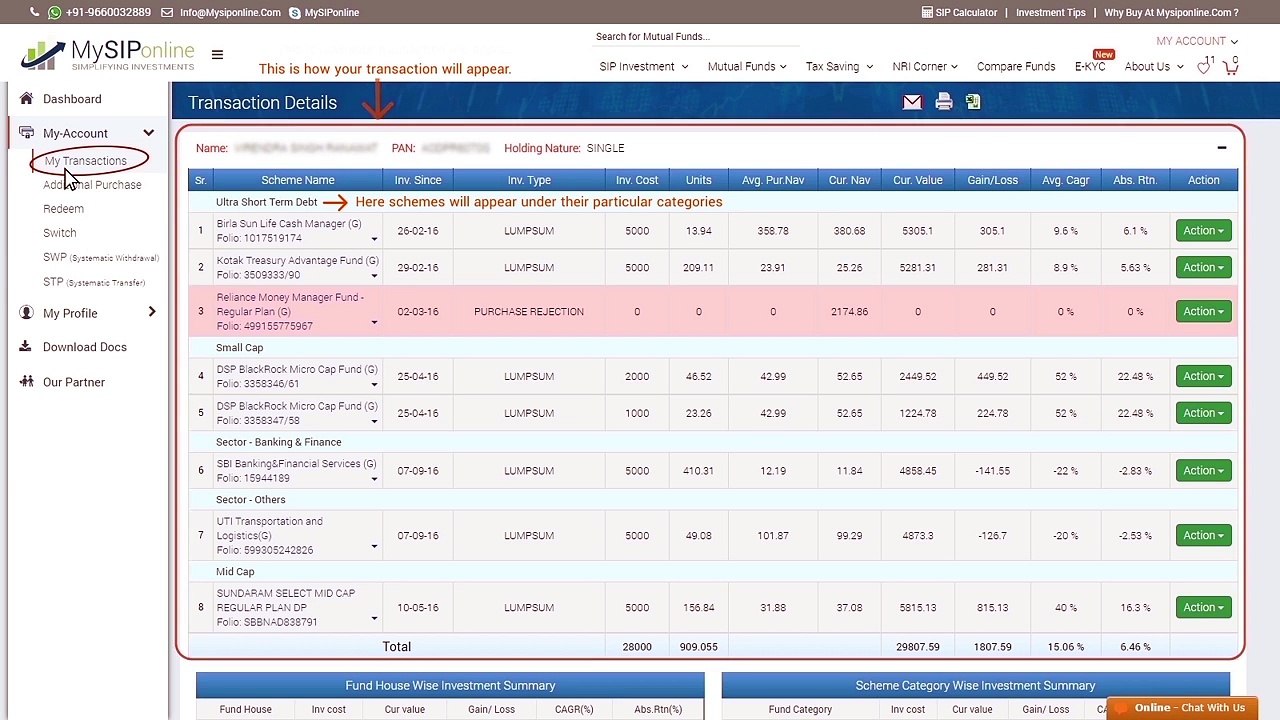
Task: Open Action dropdown for DSP BlackRock row 5
Action: pos(1203,413)
